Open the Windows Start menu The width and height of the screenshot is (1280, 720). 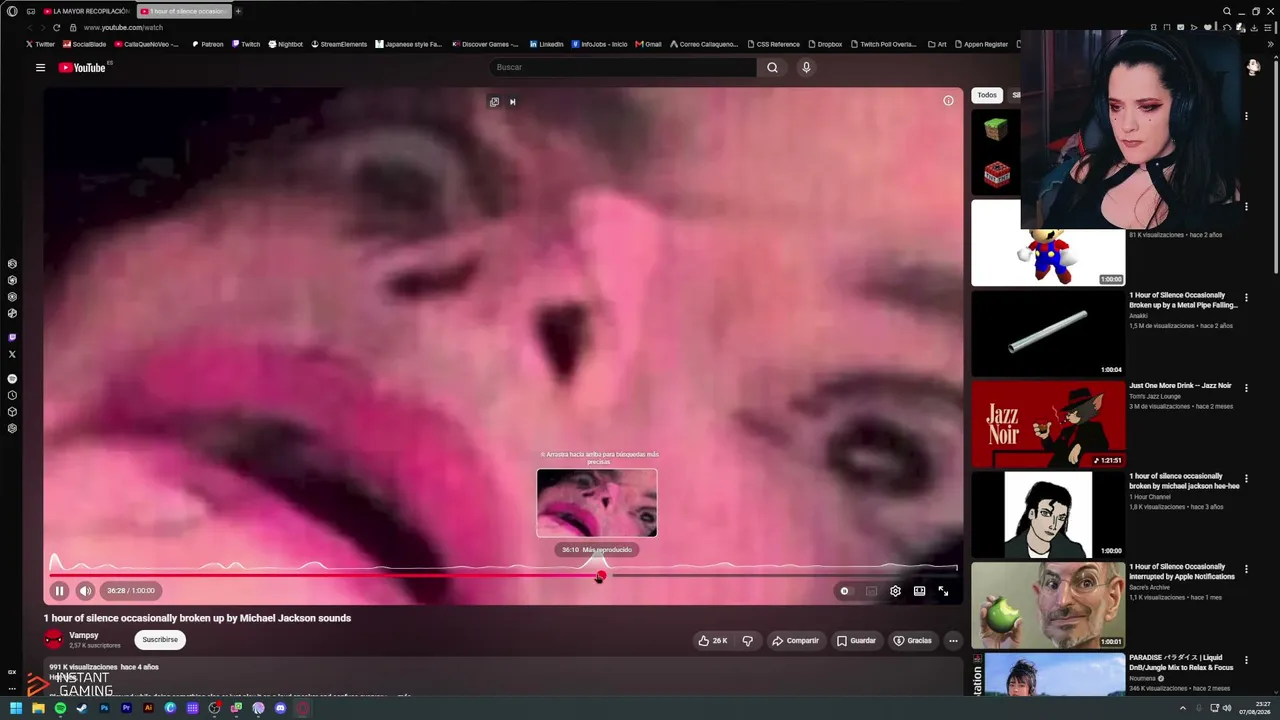click(16, 708)
